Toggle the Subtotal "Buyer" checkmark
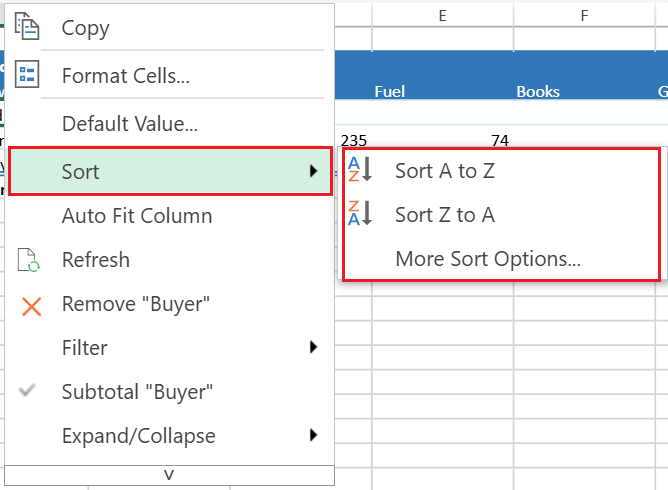The height and width of the screenshot is (490, 668). (29, 391)
